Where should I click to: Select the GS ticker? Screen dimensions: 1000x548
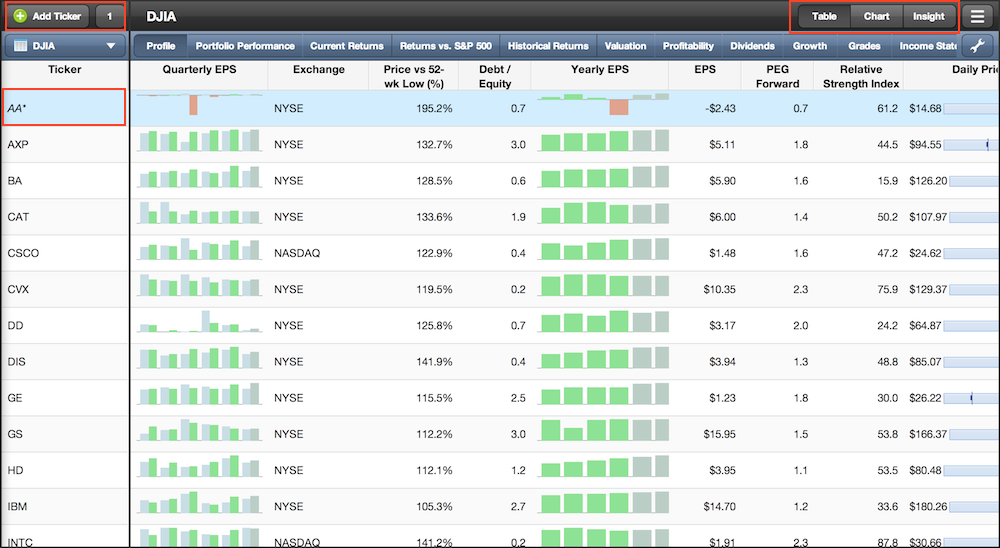(15, 434)
